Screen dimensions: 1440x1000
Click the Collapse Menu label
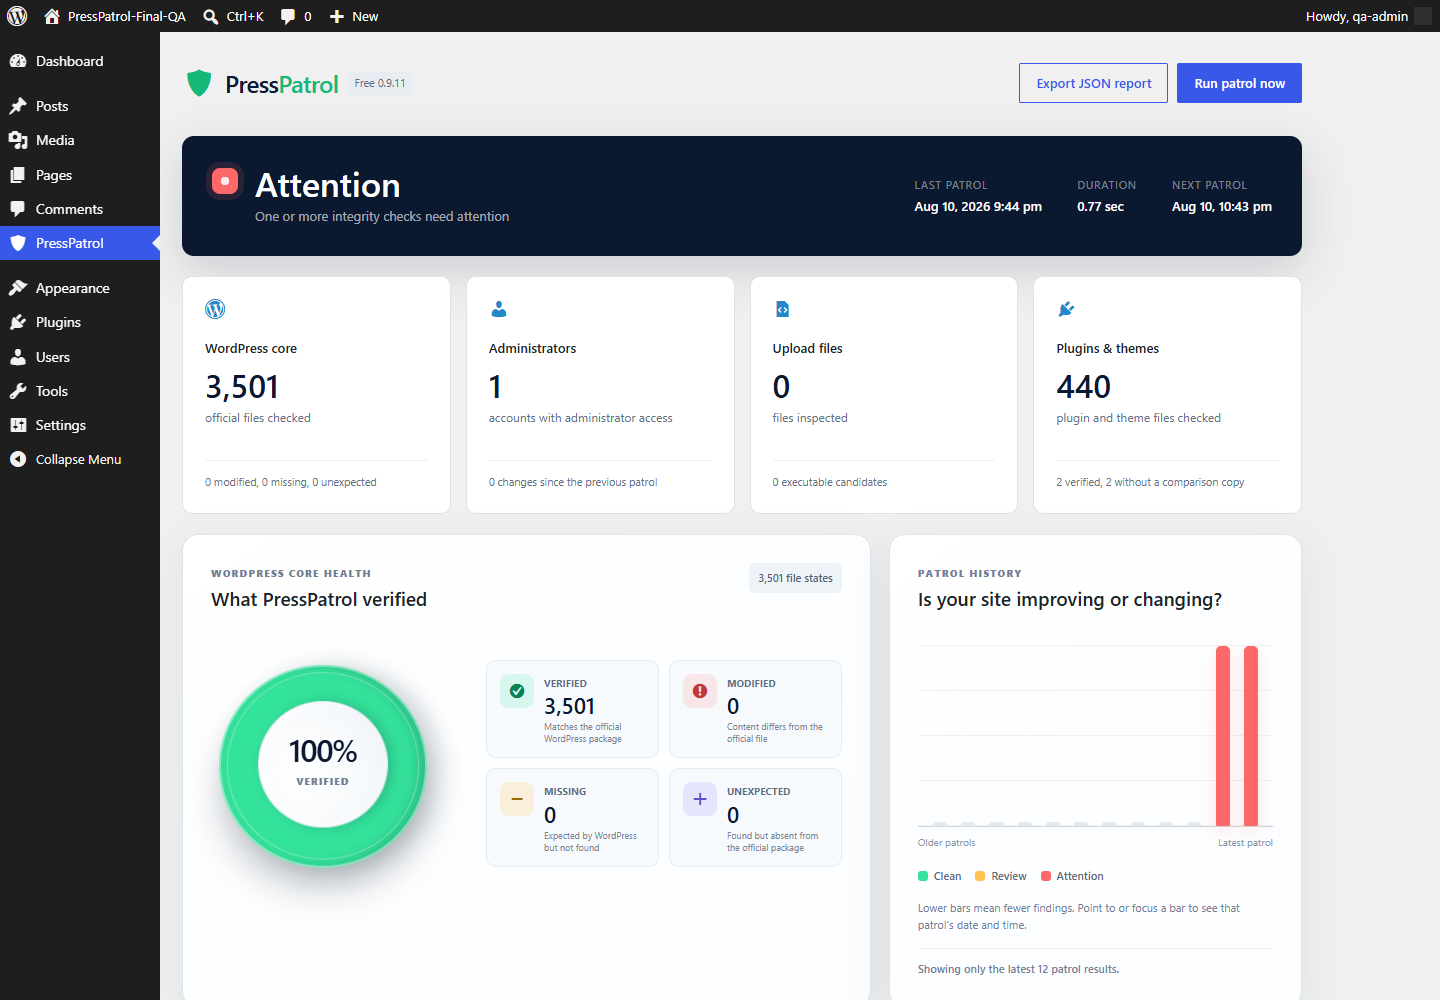point(78,459)
